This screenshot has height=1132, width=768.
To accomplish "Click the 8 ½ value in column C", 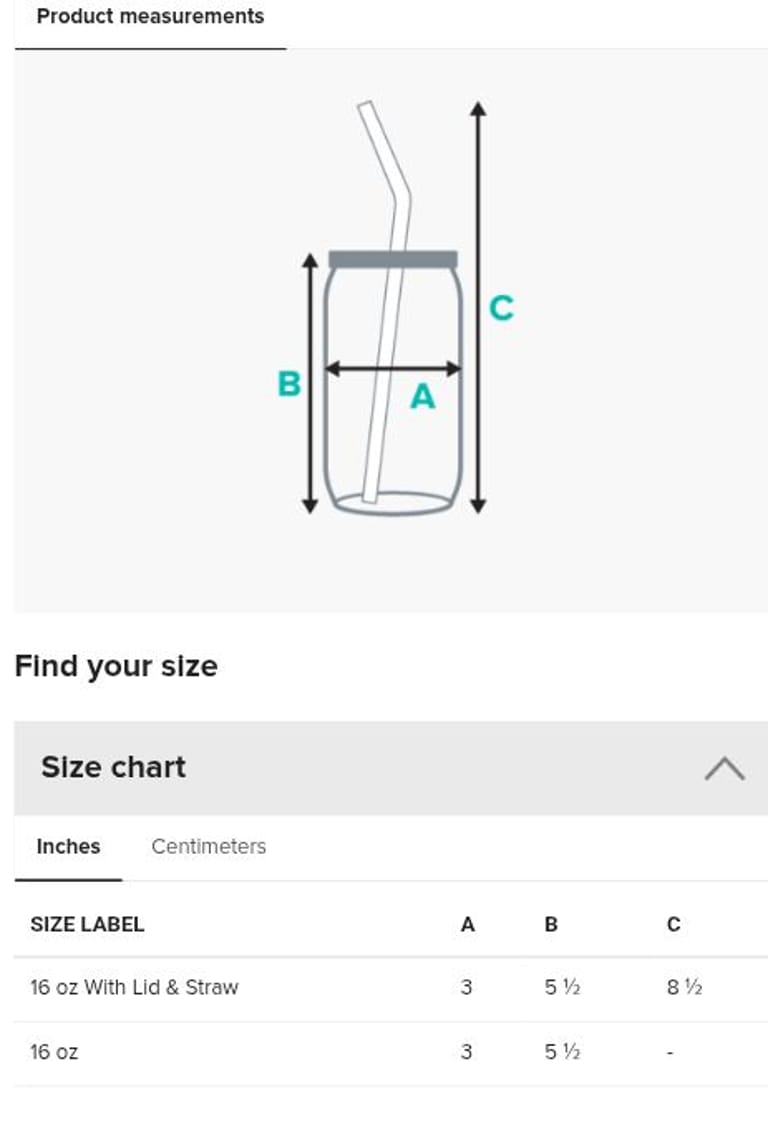I will point(684,988).
